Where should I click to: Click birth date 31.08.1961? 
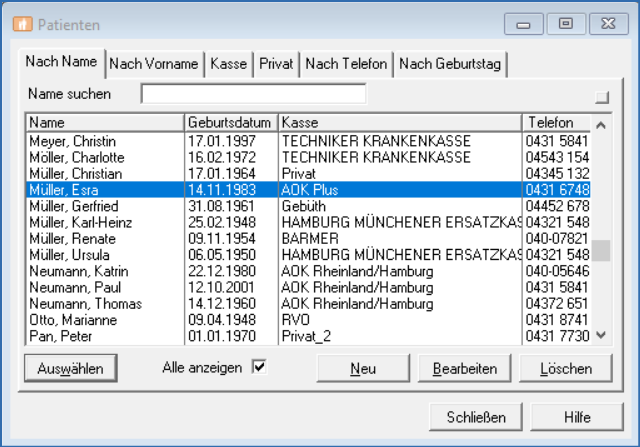coord(222,206)
